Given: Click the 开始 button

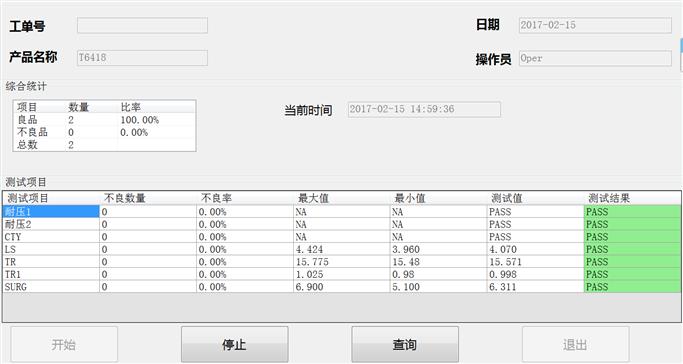Looking at the screenshot, I should pyautogui.click(x=64, y=344).
